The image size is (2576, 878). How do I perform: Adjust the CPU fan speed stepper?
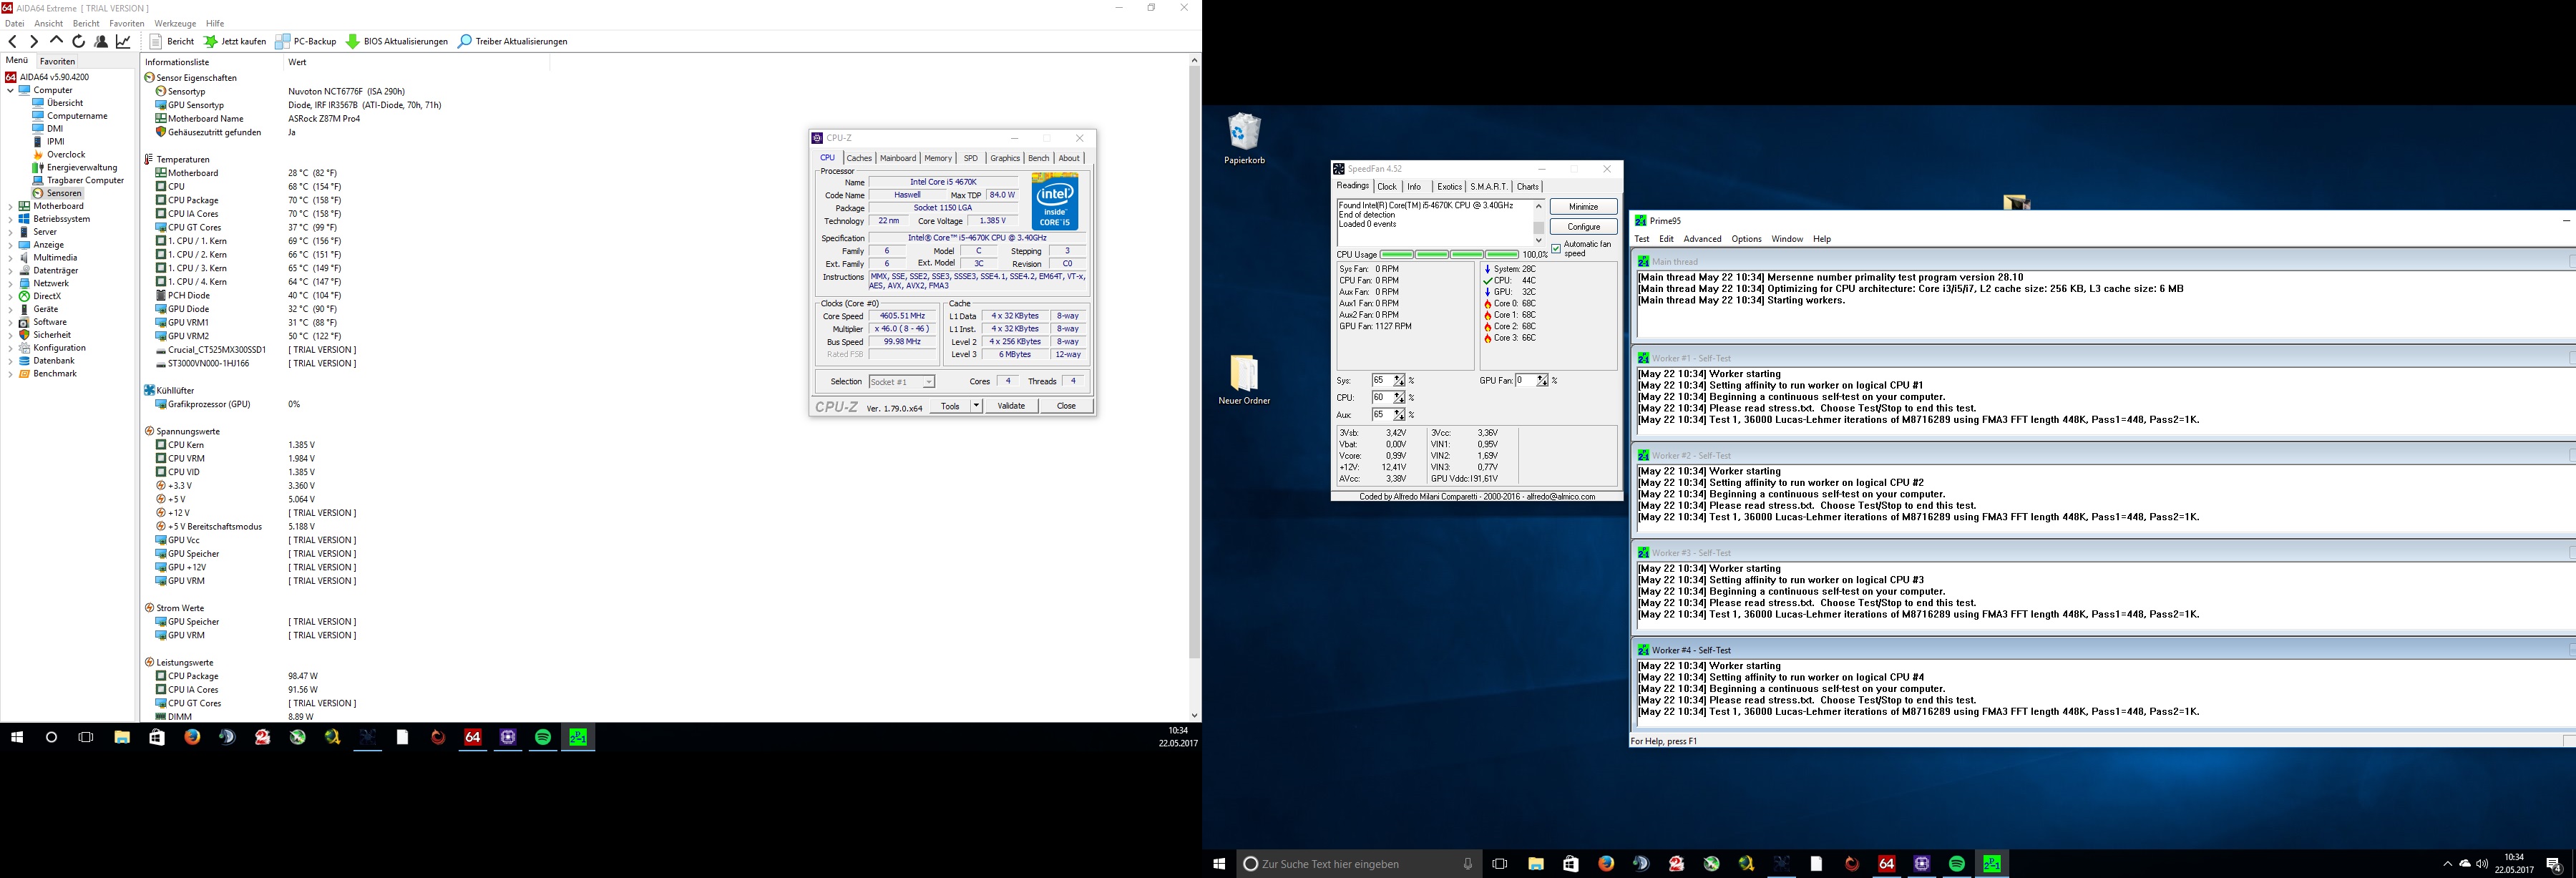click(1399, 398)
